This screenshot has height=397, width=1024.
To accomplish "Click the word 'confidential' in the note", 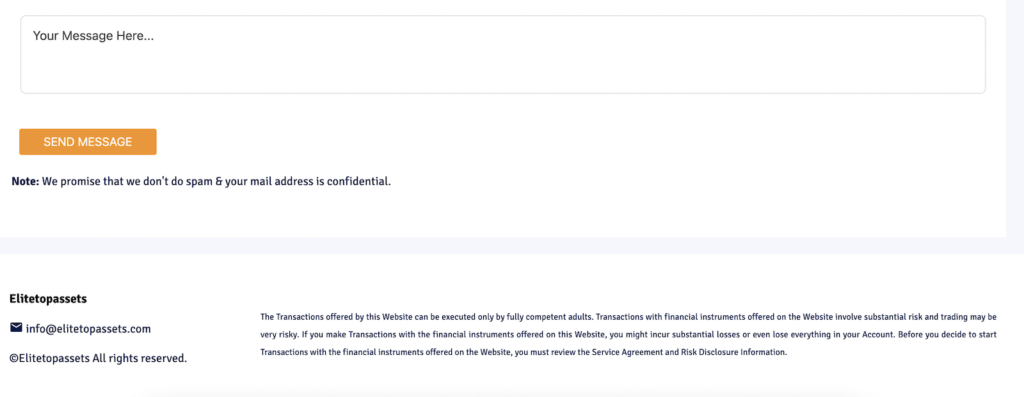I will (357, 181).
